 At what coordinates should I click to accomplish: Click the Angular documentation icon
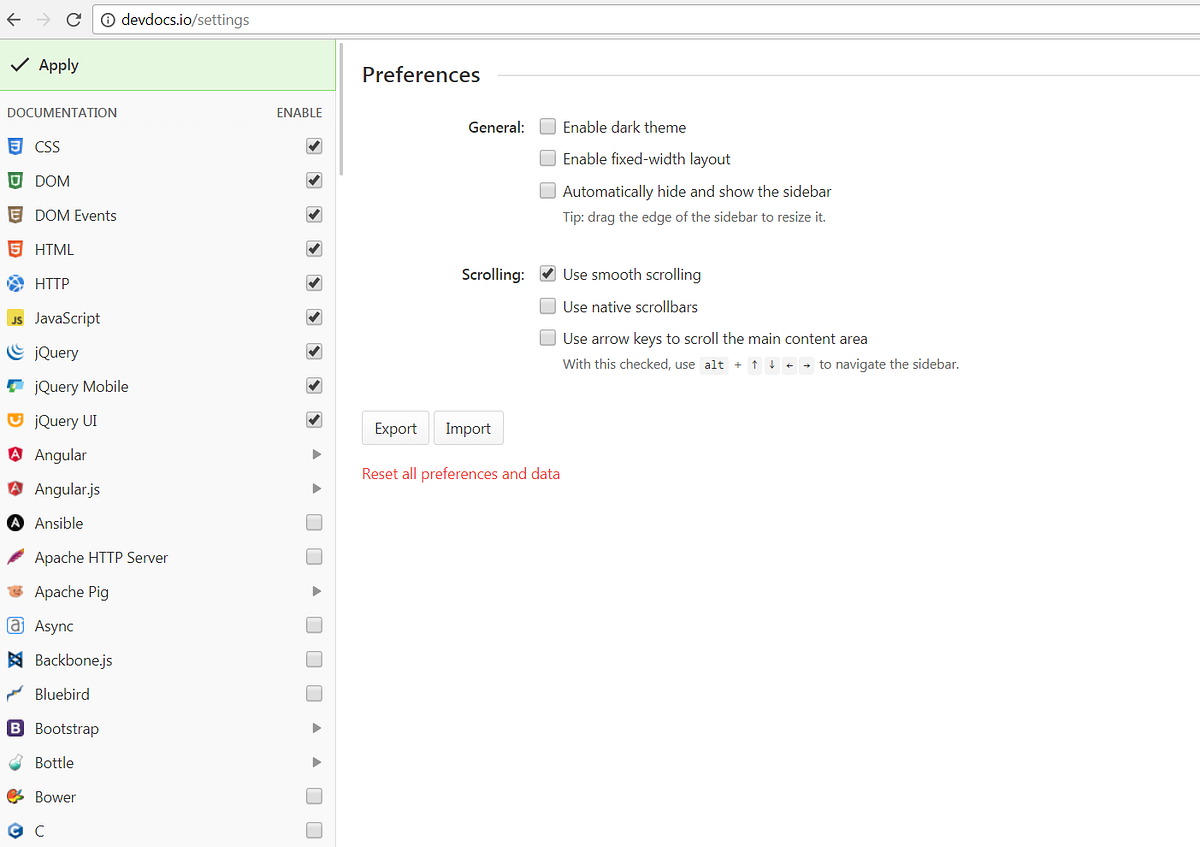pyautogui.click(x=15, y=454)
